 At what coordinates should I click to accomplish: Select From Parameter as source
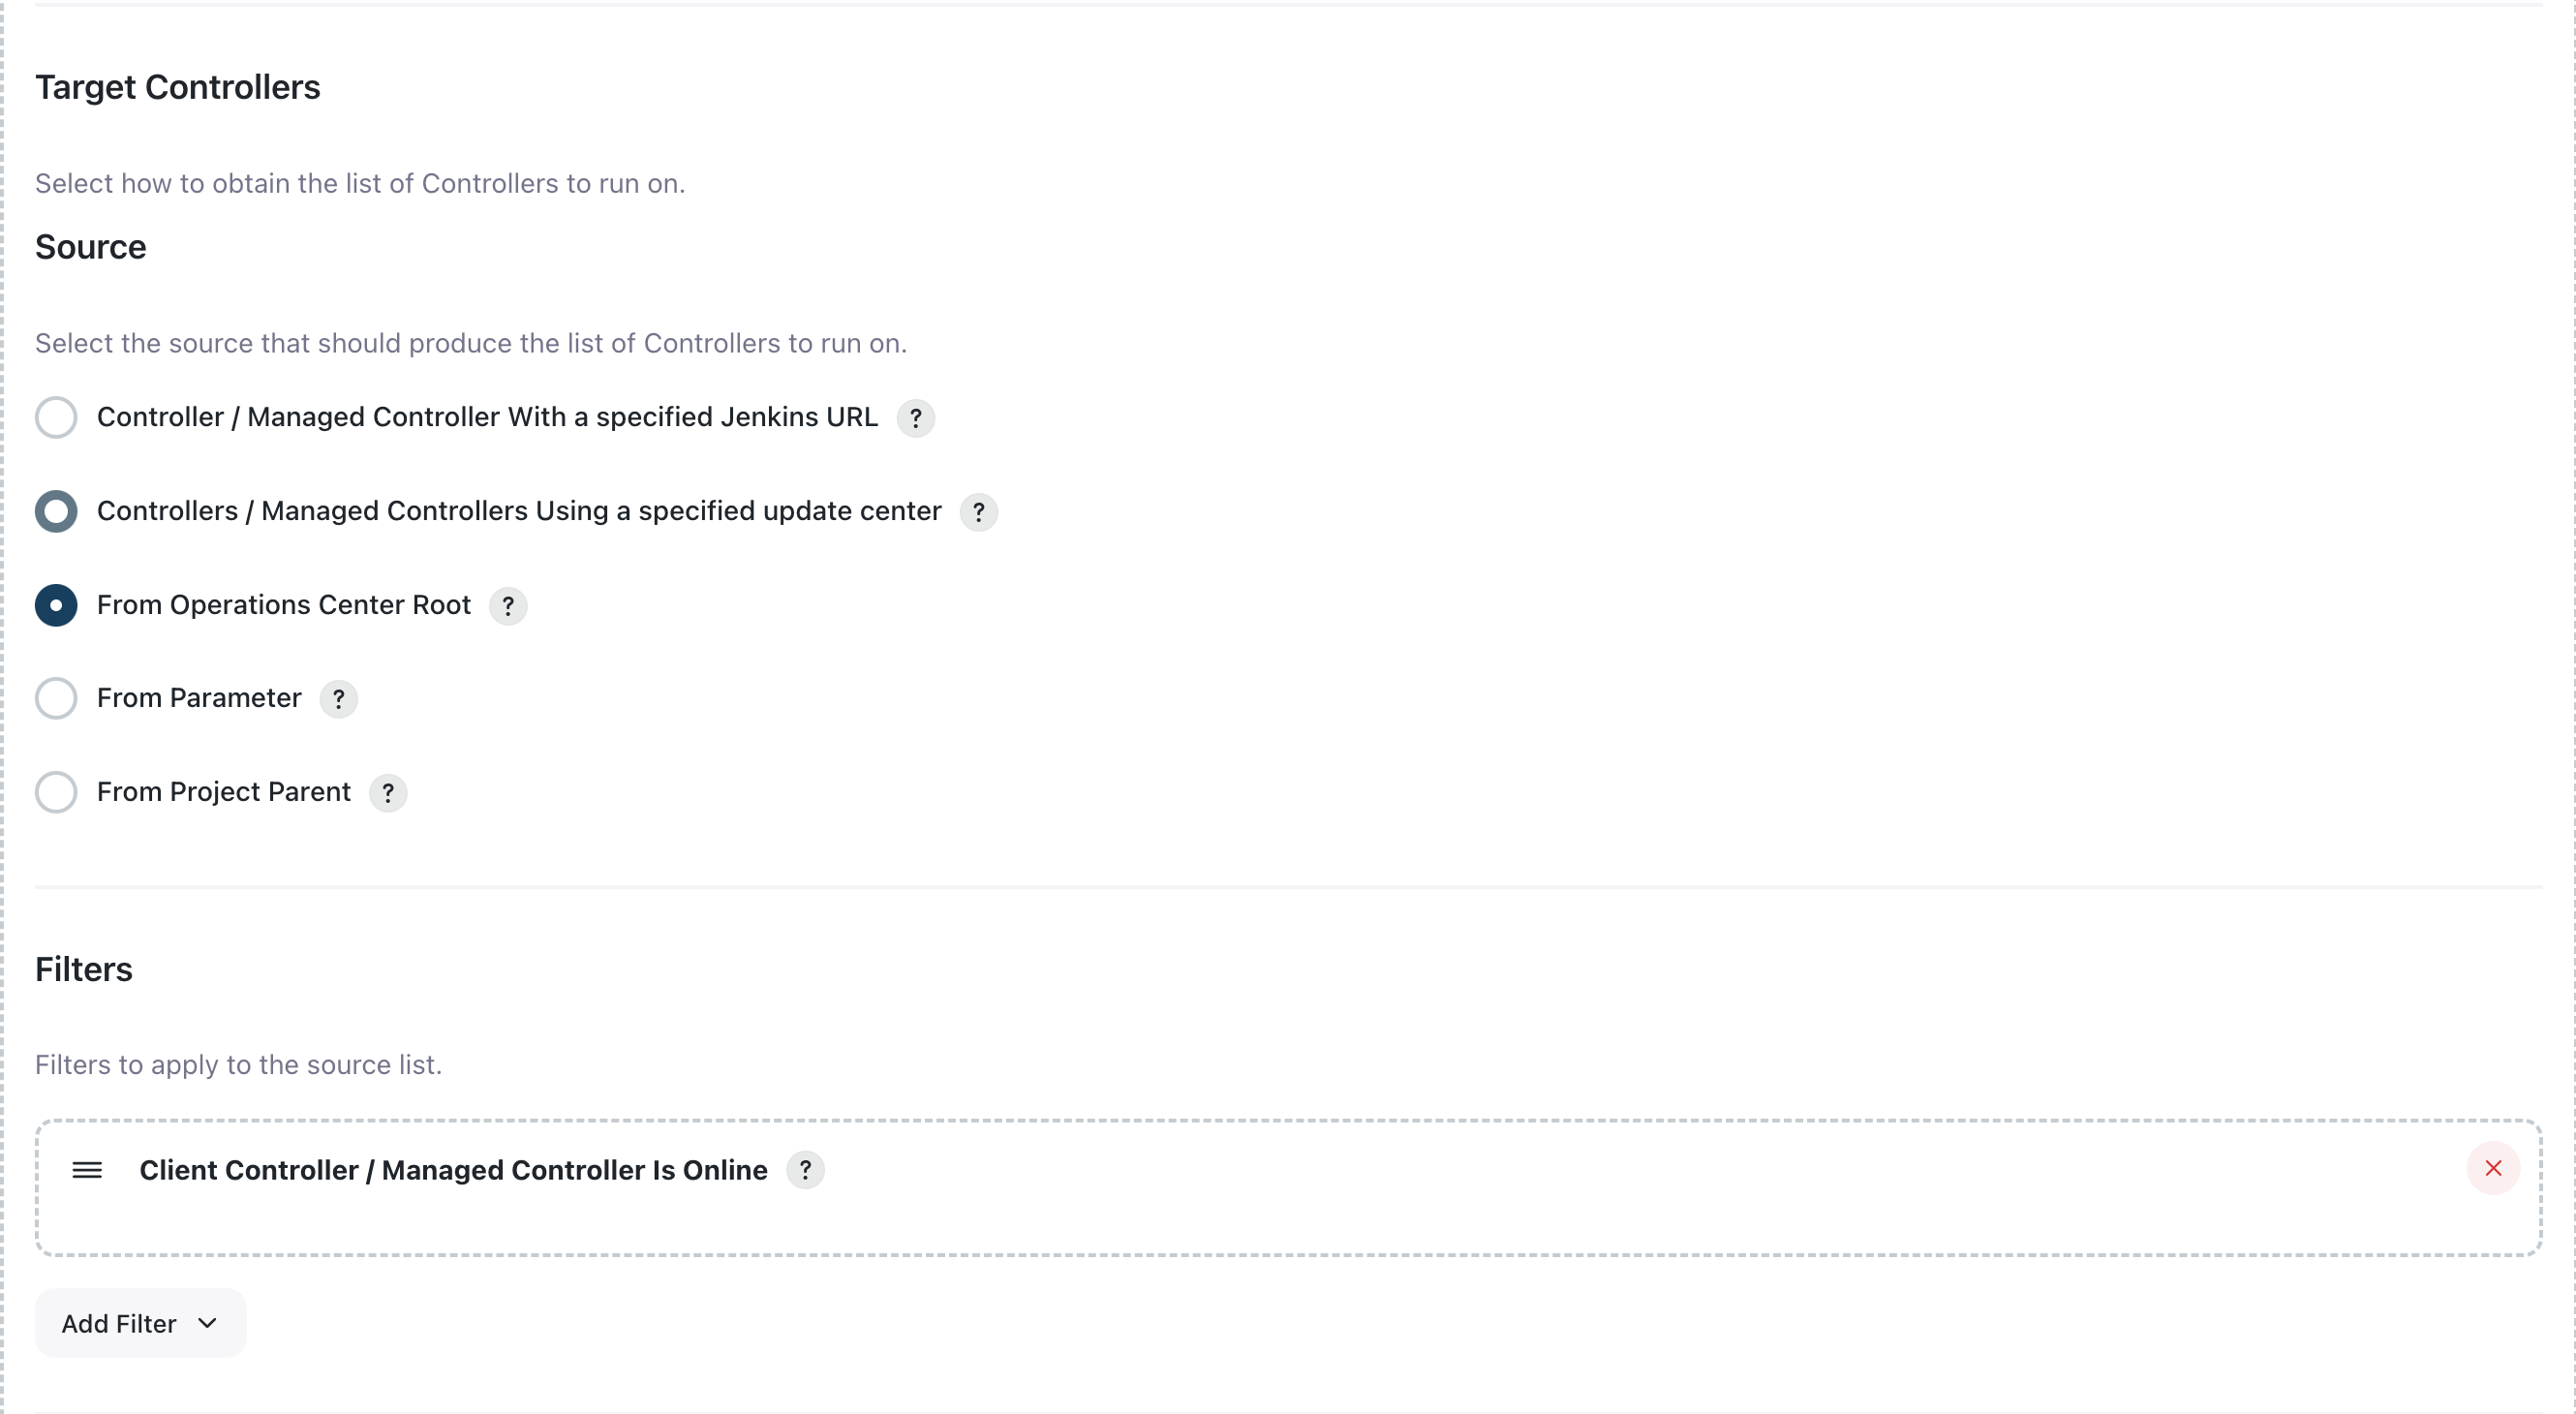[x=56, y=698]
